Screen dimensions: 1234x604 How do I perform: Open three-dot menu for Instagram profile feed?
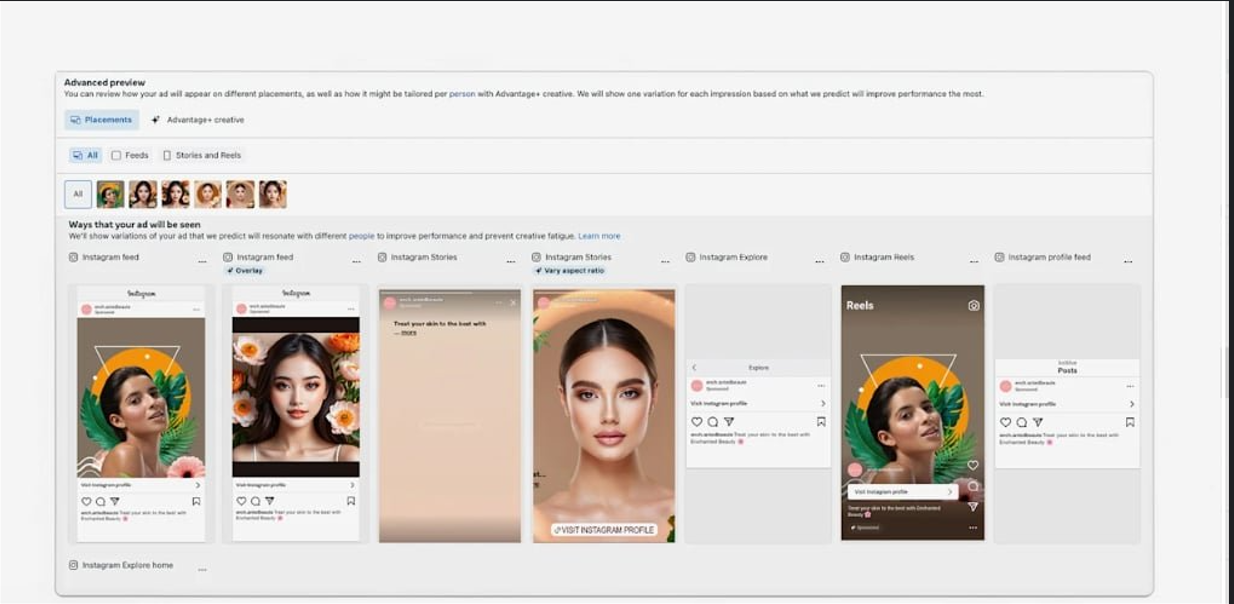[1128, 262]
